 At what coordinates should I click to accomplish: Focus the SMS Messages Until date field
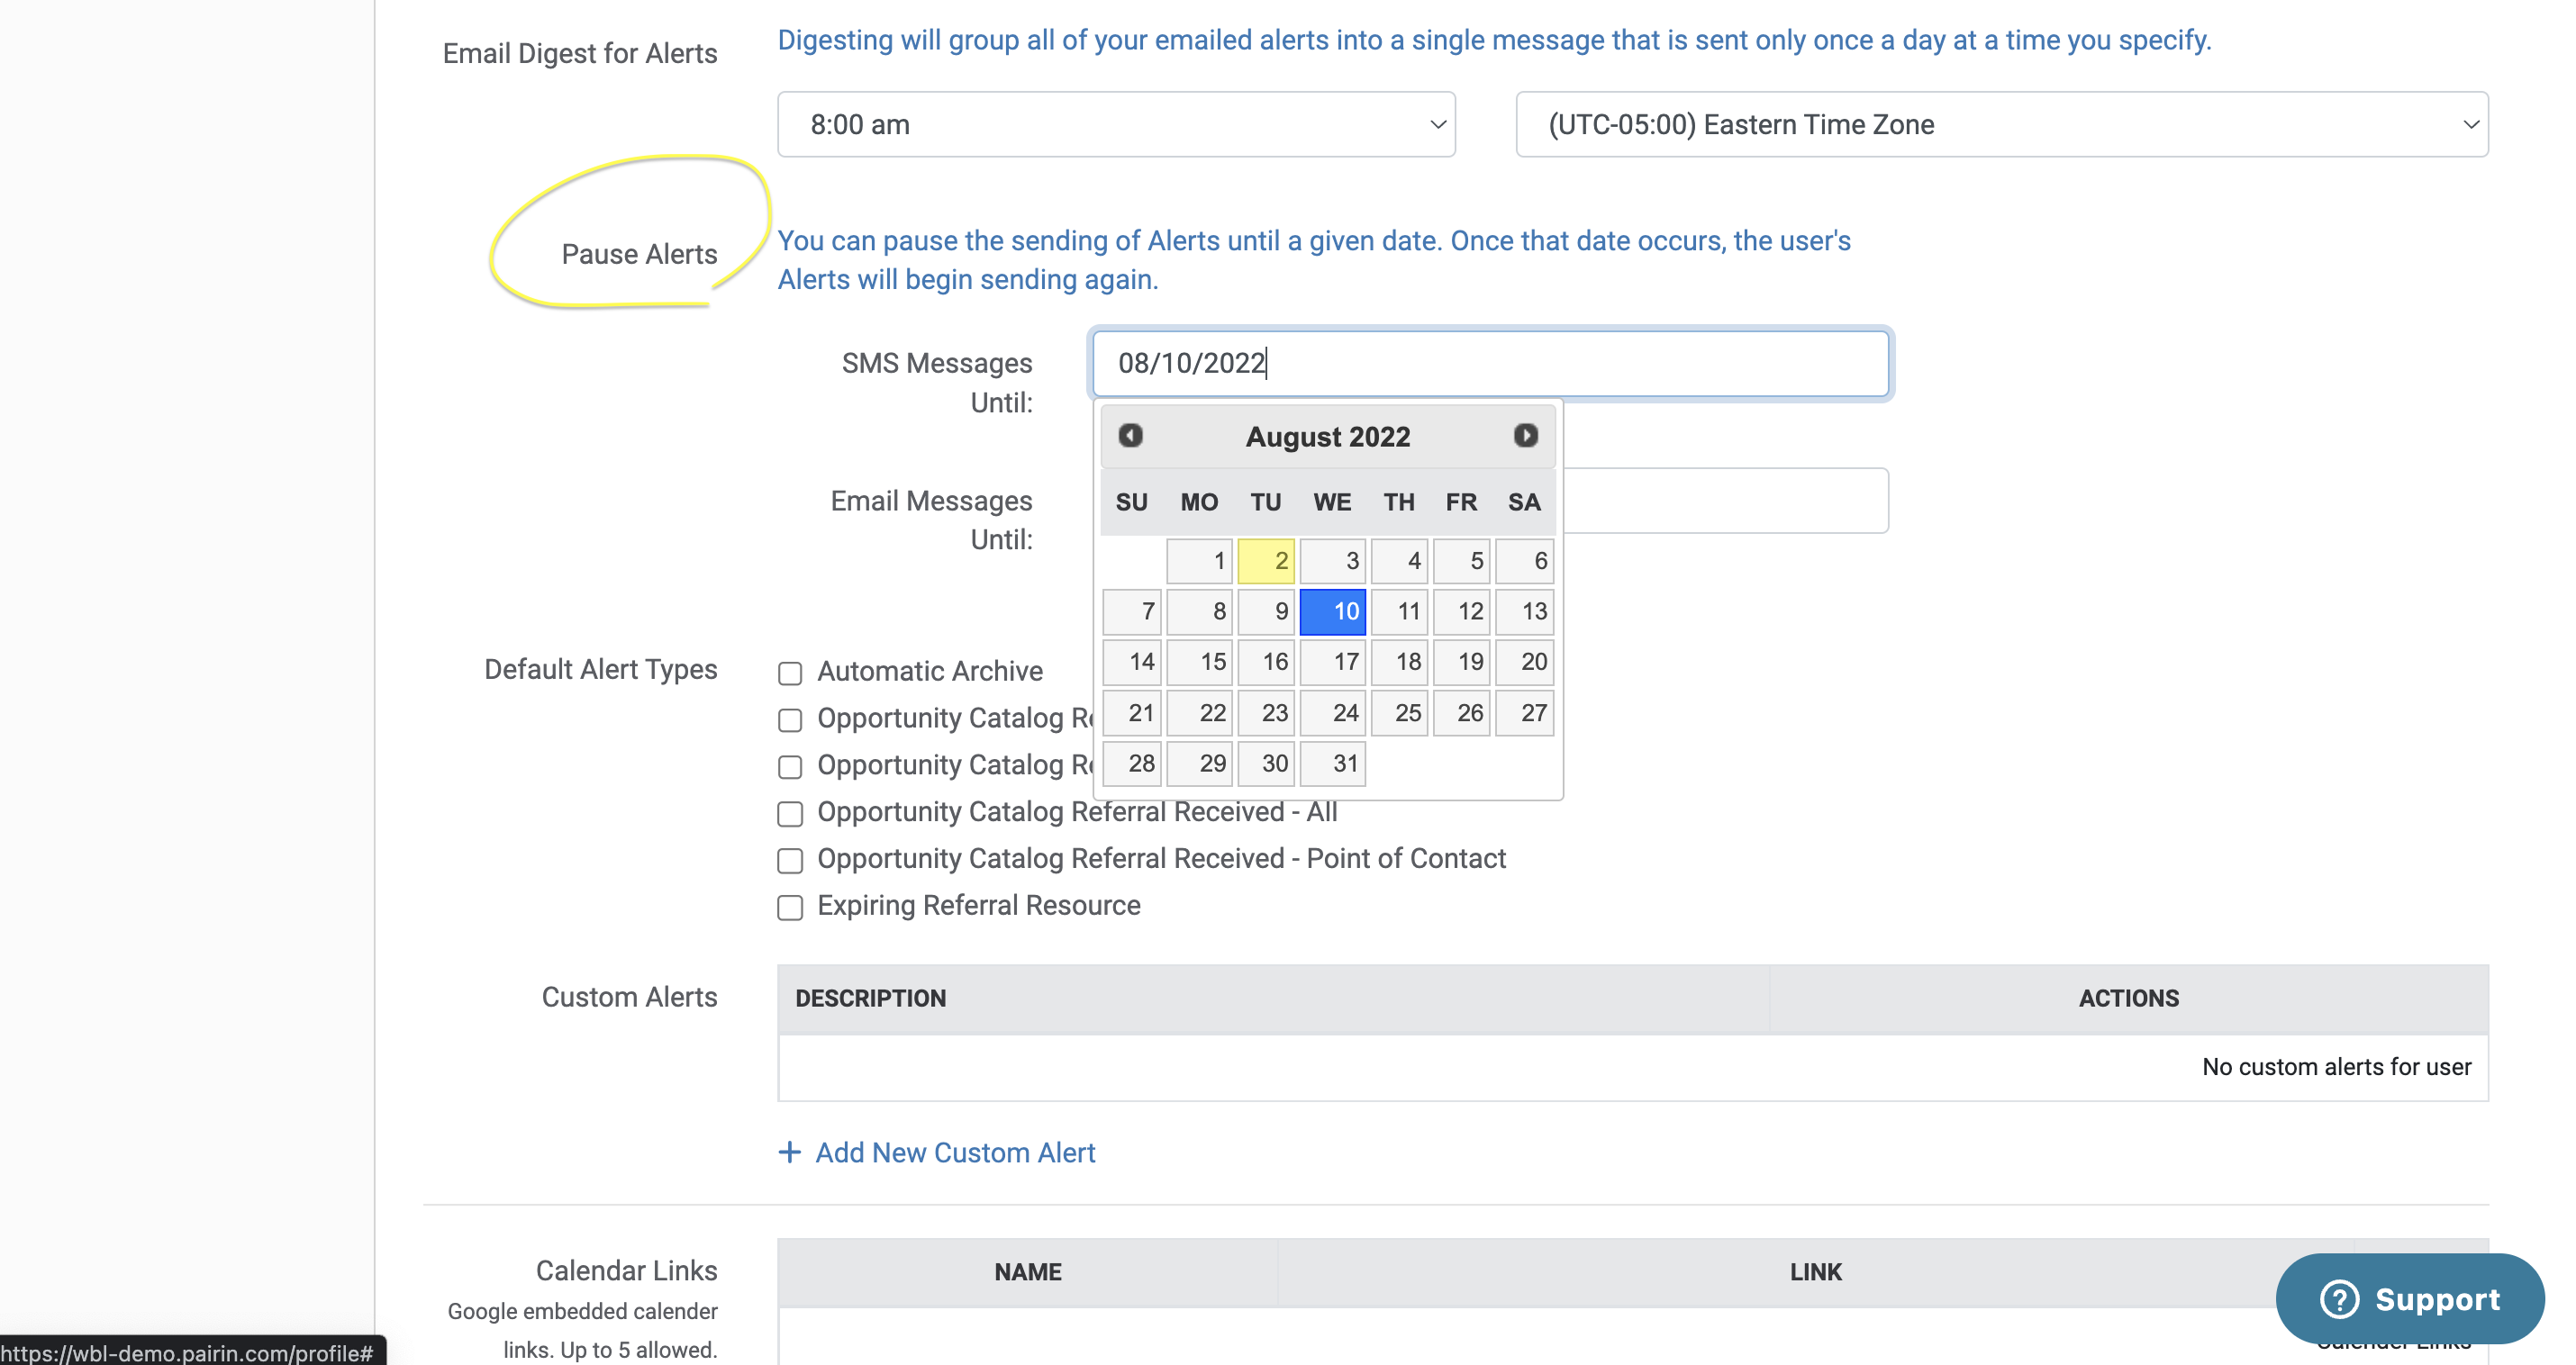[1490, 363]
